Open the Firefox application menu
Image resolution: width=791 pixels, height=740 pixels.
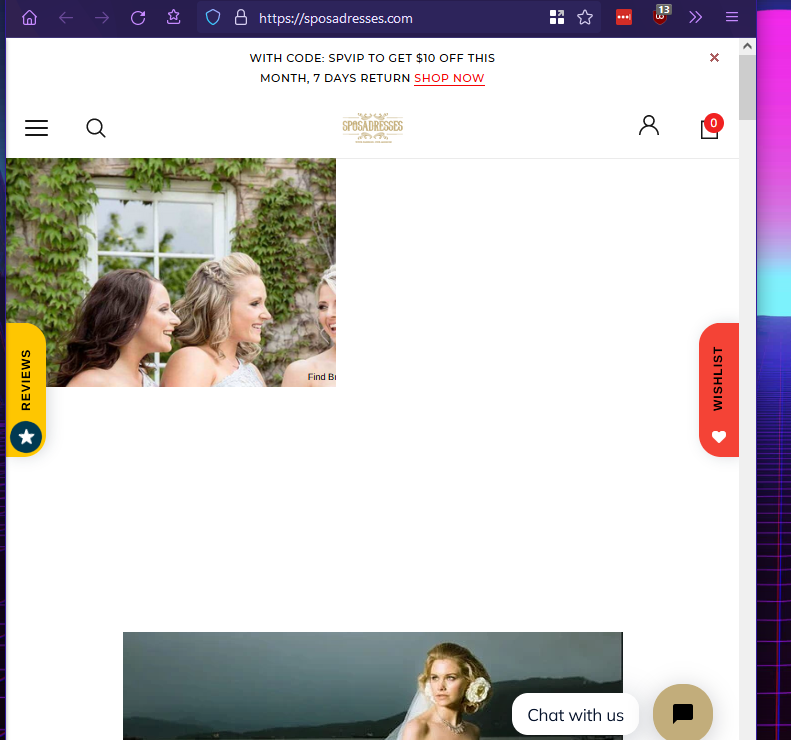732,18
